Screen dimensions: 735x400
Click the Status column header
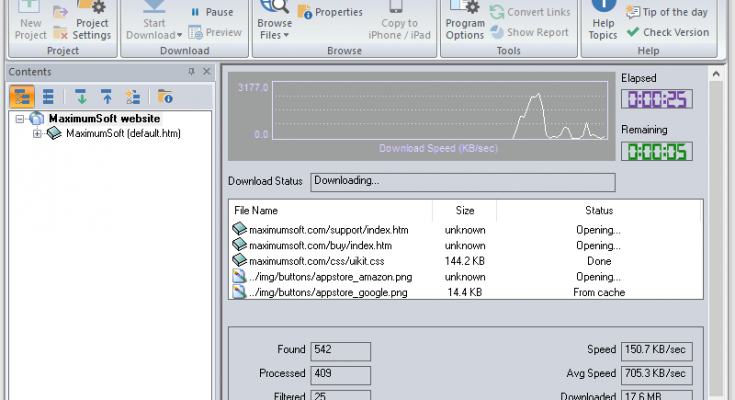pyautogui.click(x=599, y=211)
